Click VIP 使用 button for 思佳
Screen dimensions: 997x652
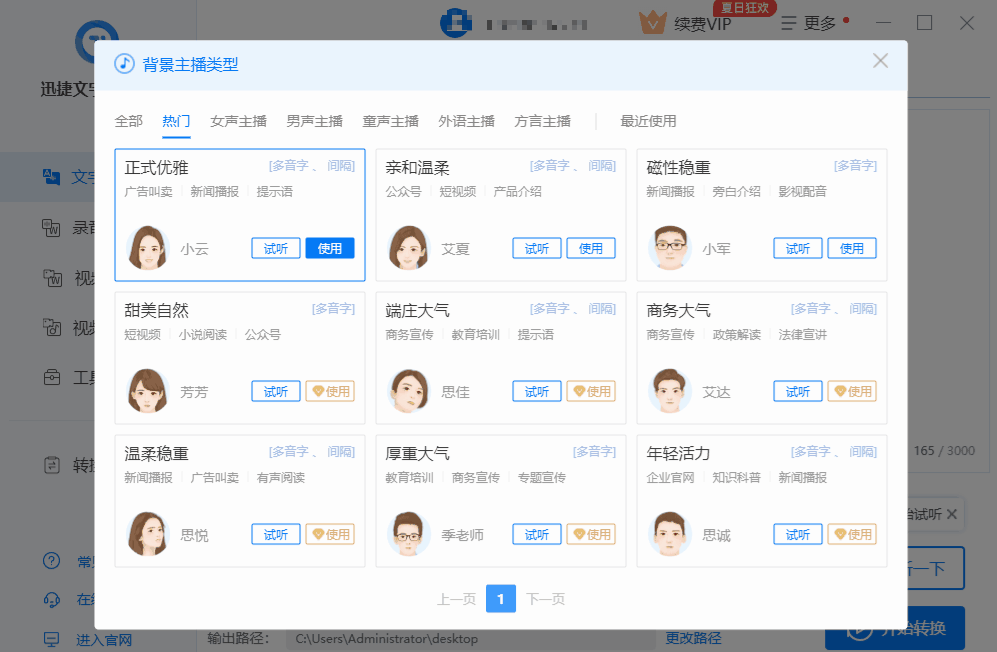[x=591, y=392]
